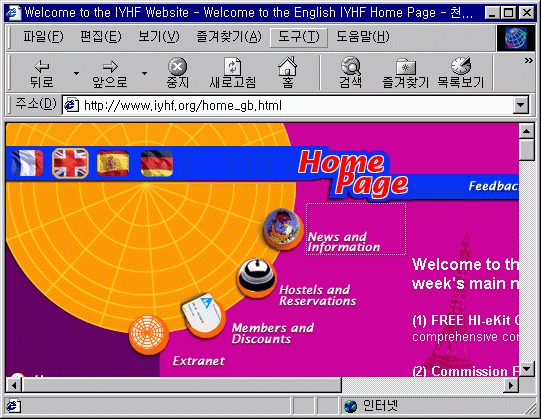Screen dimensions: 541x419
Task: Minimize the browser window
Action: 493,13
